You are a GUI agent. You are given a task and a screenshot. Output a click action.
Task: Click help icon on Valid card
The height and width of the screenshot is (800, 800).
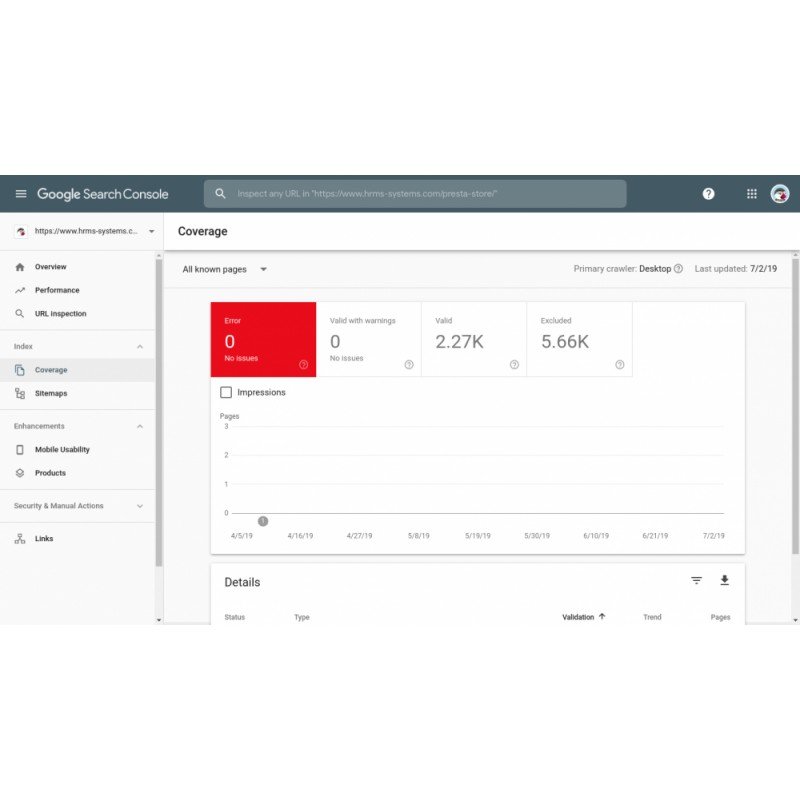[x=514, y=364]
